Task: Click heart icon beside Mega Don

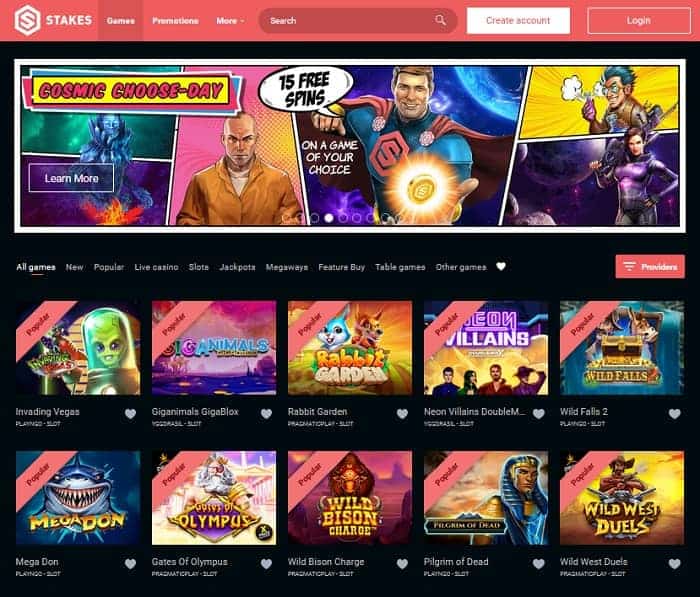Action: pyautogui.click(x=130, y=564)
